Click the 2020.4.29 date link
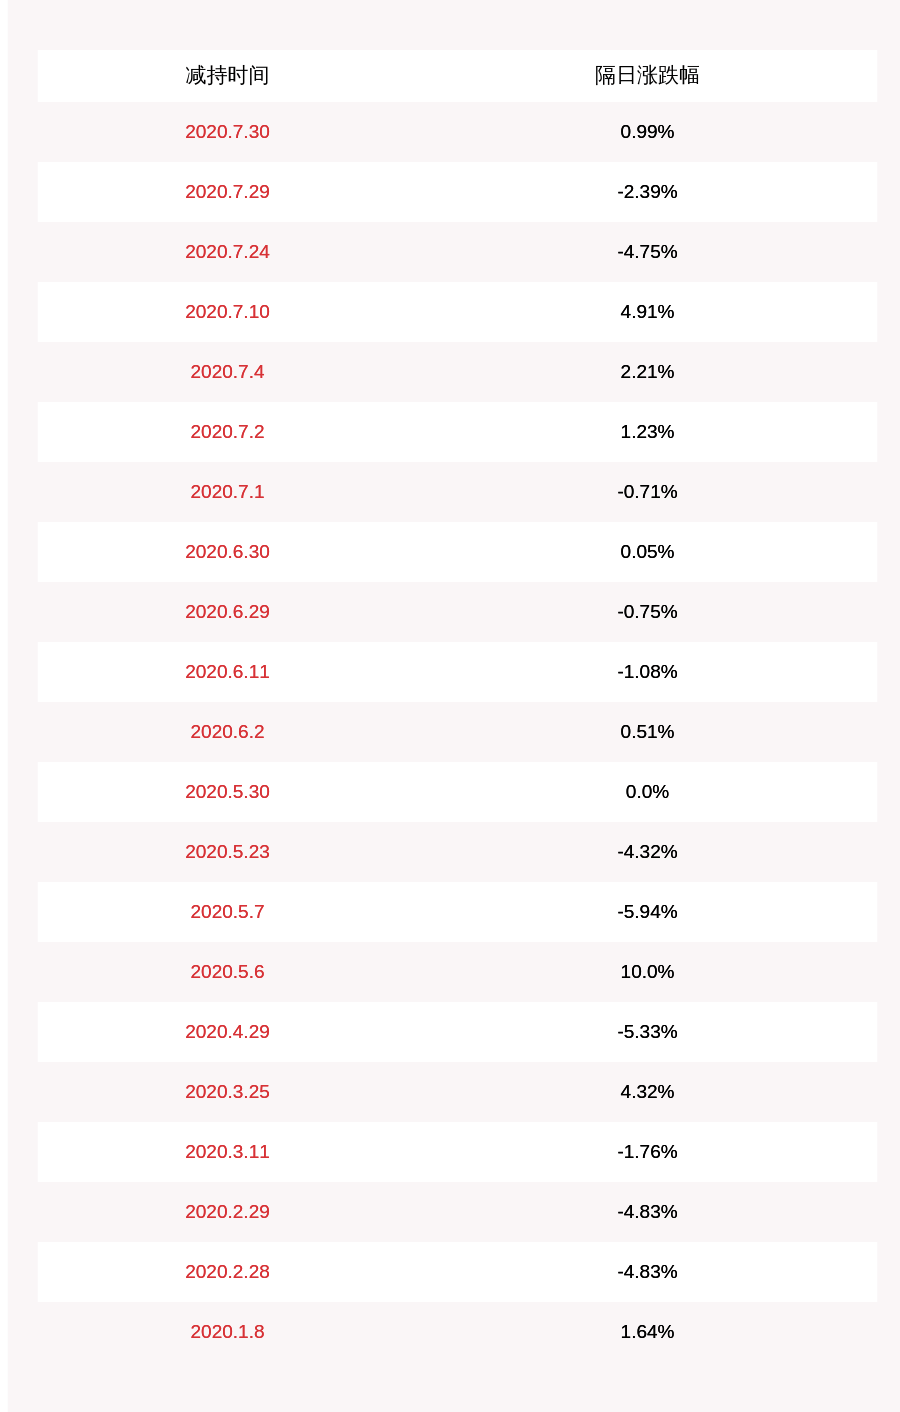This screenshot has width=900, height=1412. (227, 1032)
